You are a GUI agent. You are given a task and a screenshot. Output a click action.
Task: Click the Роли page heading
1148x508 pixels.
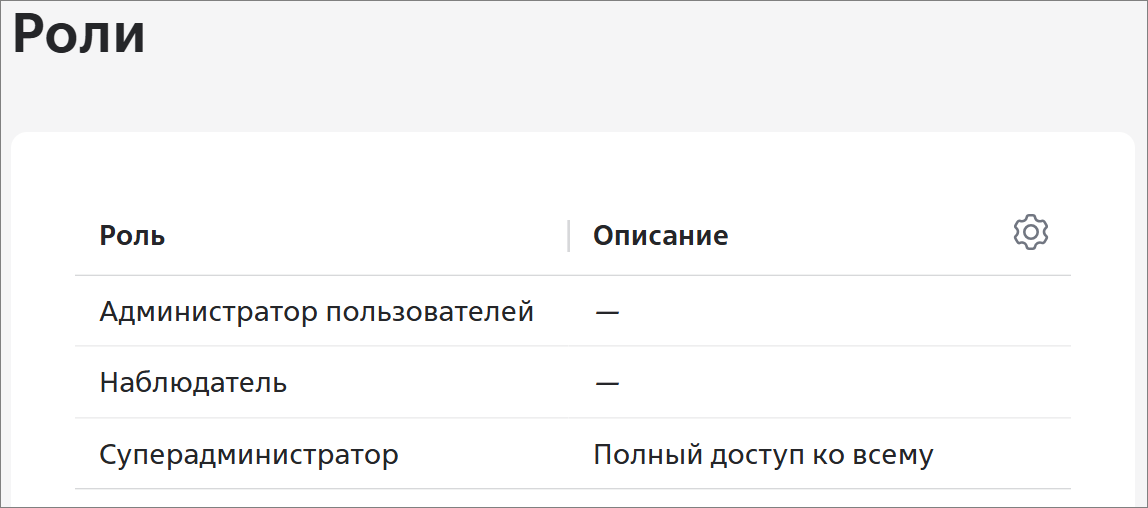pos(79,34)
